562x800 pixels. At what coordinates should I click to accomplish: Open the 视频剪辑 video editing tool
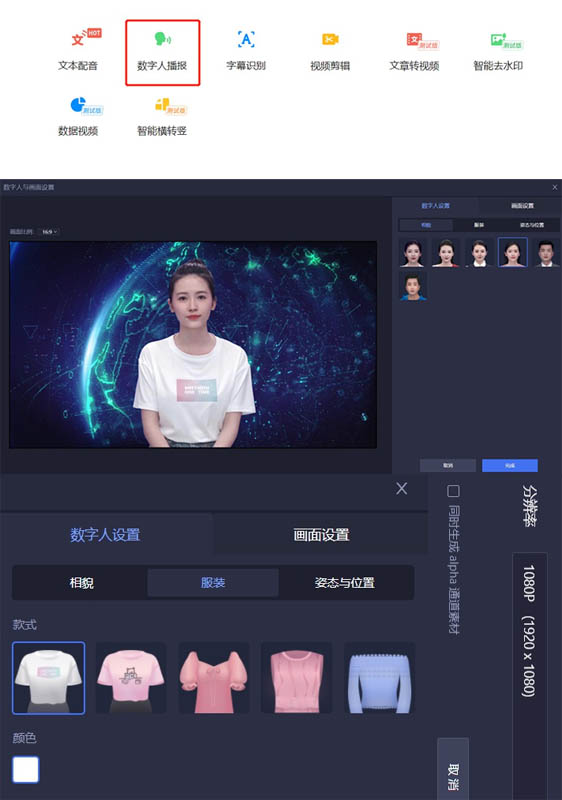[330, 51]
